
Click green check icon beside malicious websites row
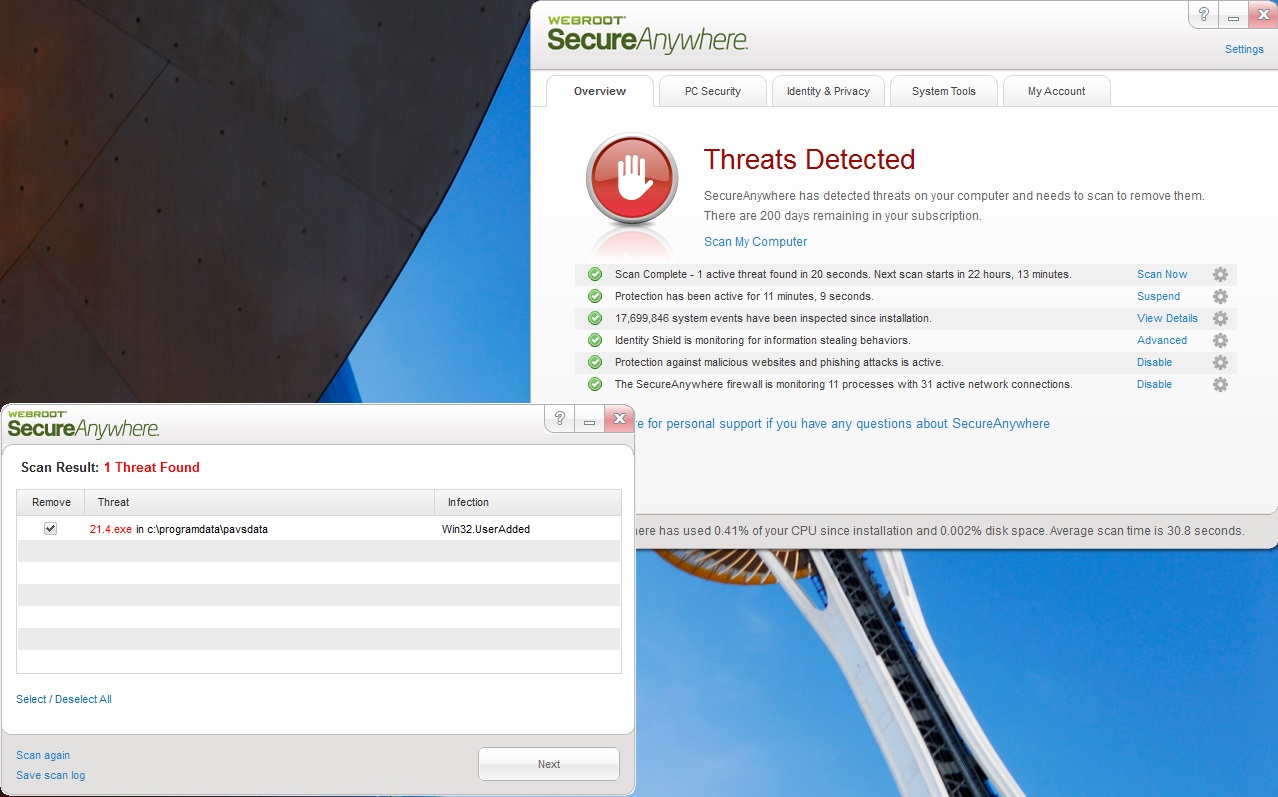[595, 362]
